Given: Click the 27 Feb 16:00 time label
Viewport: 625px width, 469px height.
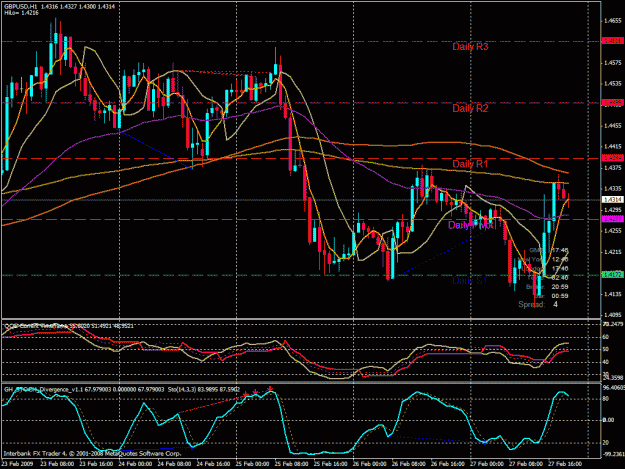Looking at the screenshot, I should (x=565, y=464).
